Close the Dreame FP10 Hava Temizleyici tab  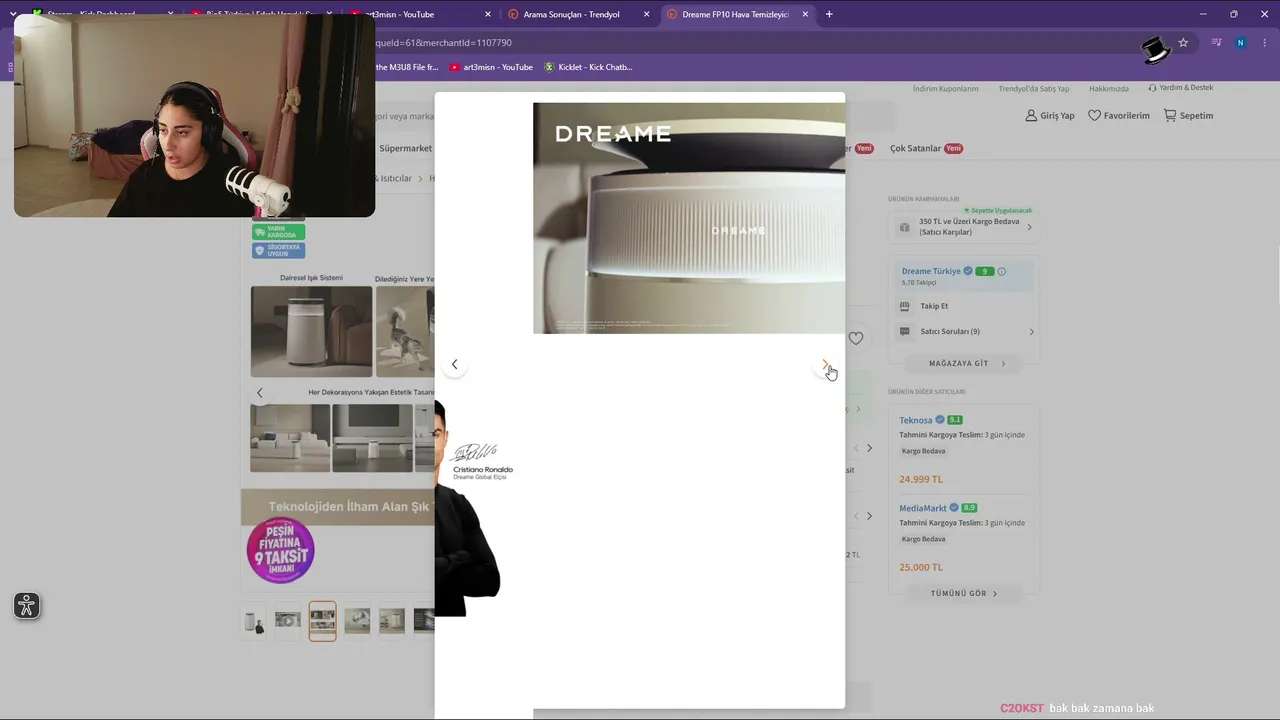pyautogui.click(x=805, y=14)
